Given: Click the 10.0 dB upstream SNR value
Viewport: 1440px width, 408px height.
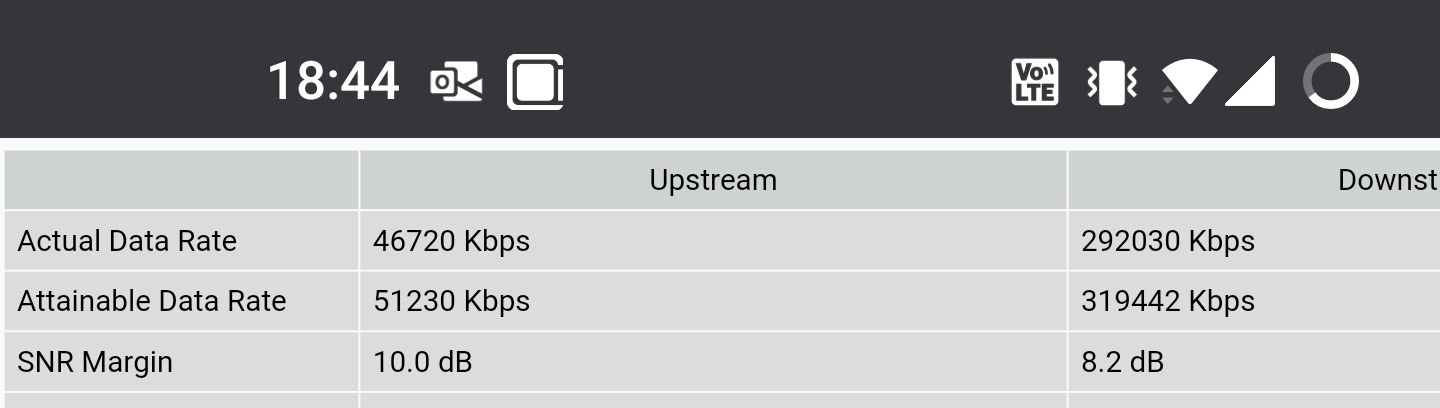Looking at the screenshot, I should (422, 361).
